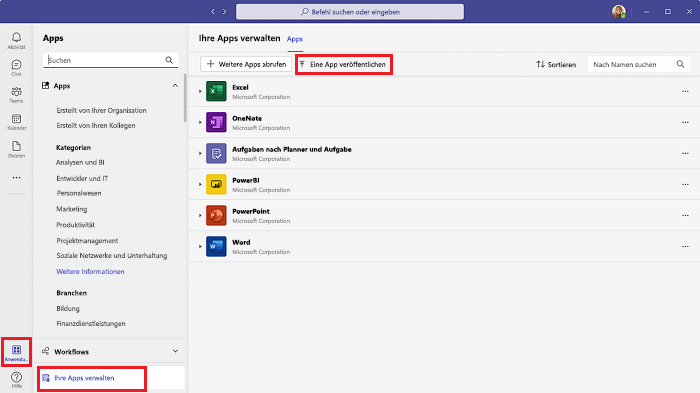Select Entwickler und IT category
Image resolution: width=700 pixels, height=393 pixels.
pyautogui.click(x=82, y=178)
